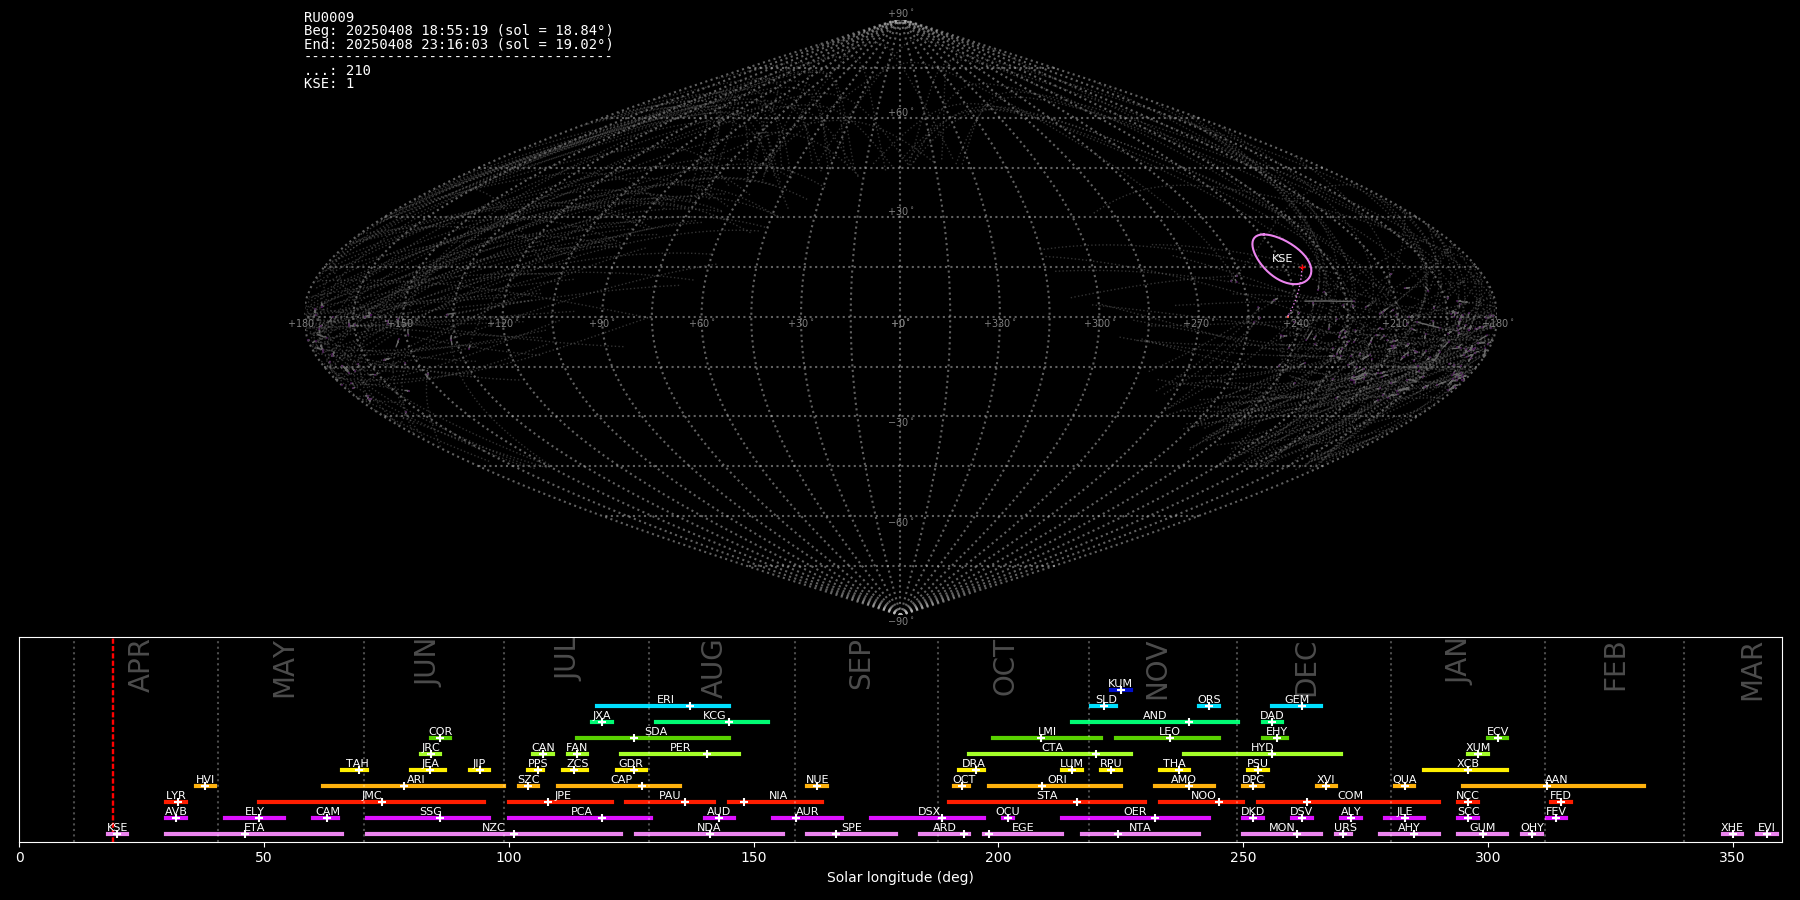Viewport: 1800px width, 900px height.
Task: Click the AAN shower label
Action: click(1556, 780)
